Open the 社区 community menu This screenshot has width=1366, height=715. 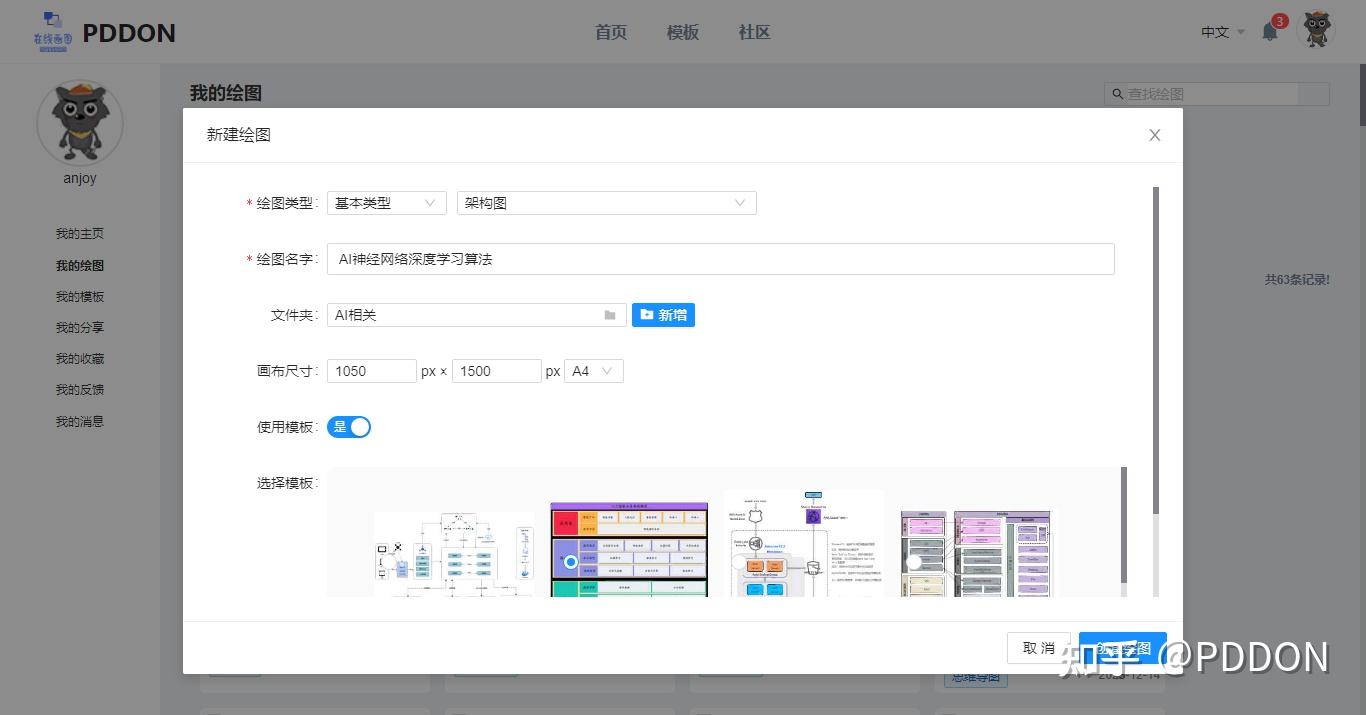pos(753,32)
